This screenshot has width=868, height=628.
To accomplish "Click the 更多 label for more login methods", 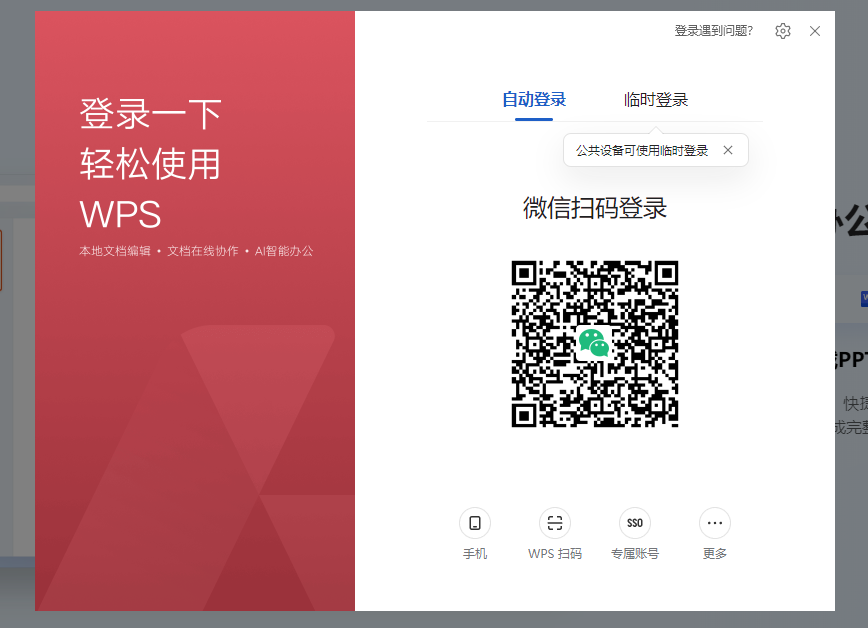I will (714, 552).
